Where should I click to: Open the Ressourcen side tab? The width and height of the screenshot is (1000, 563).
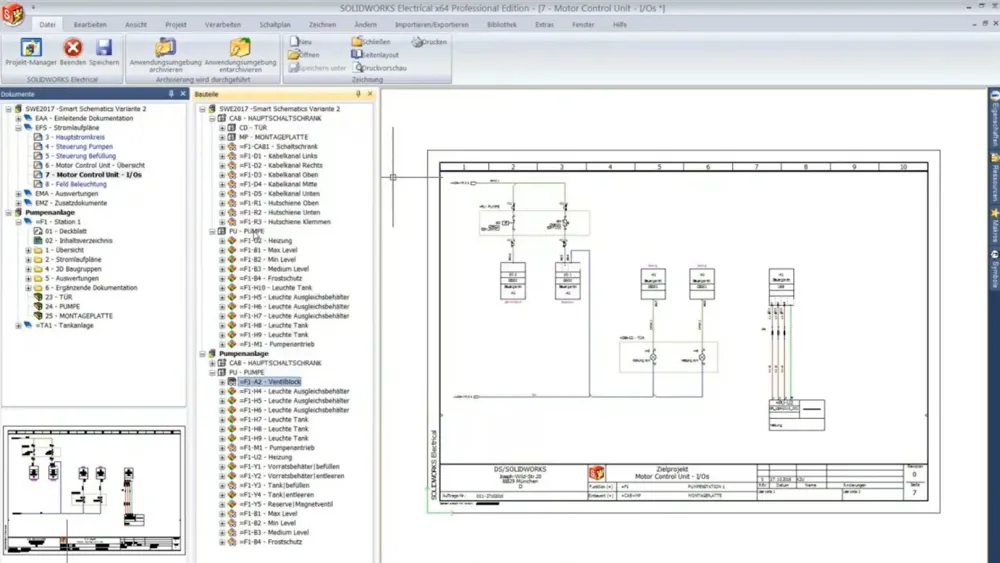[994, 179]
